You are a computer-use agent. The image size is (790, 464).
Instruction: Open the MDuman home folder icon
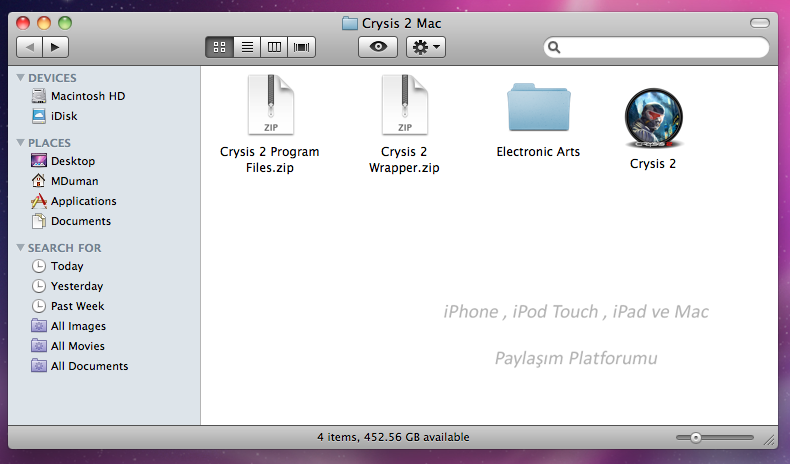tap(39, 180)
